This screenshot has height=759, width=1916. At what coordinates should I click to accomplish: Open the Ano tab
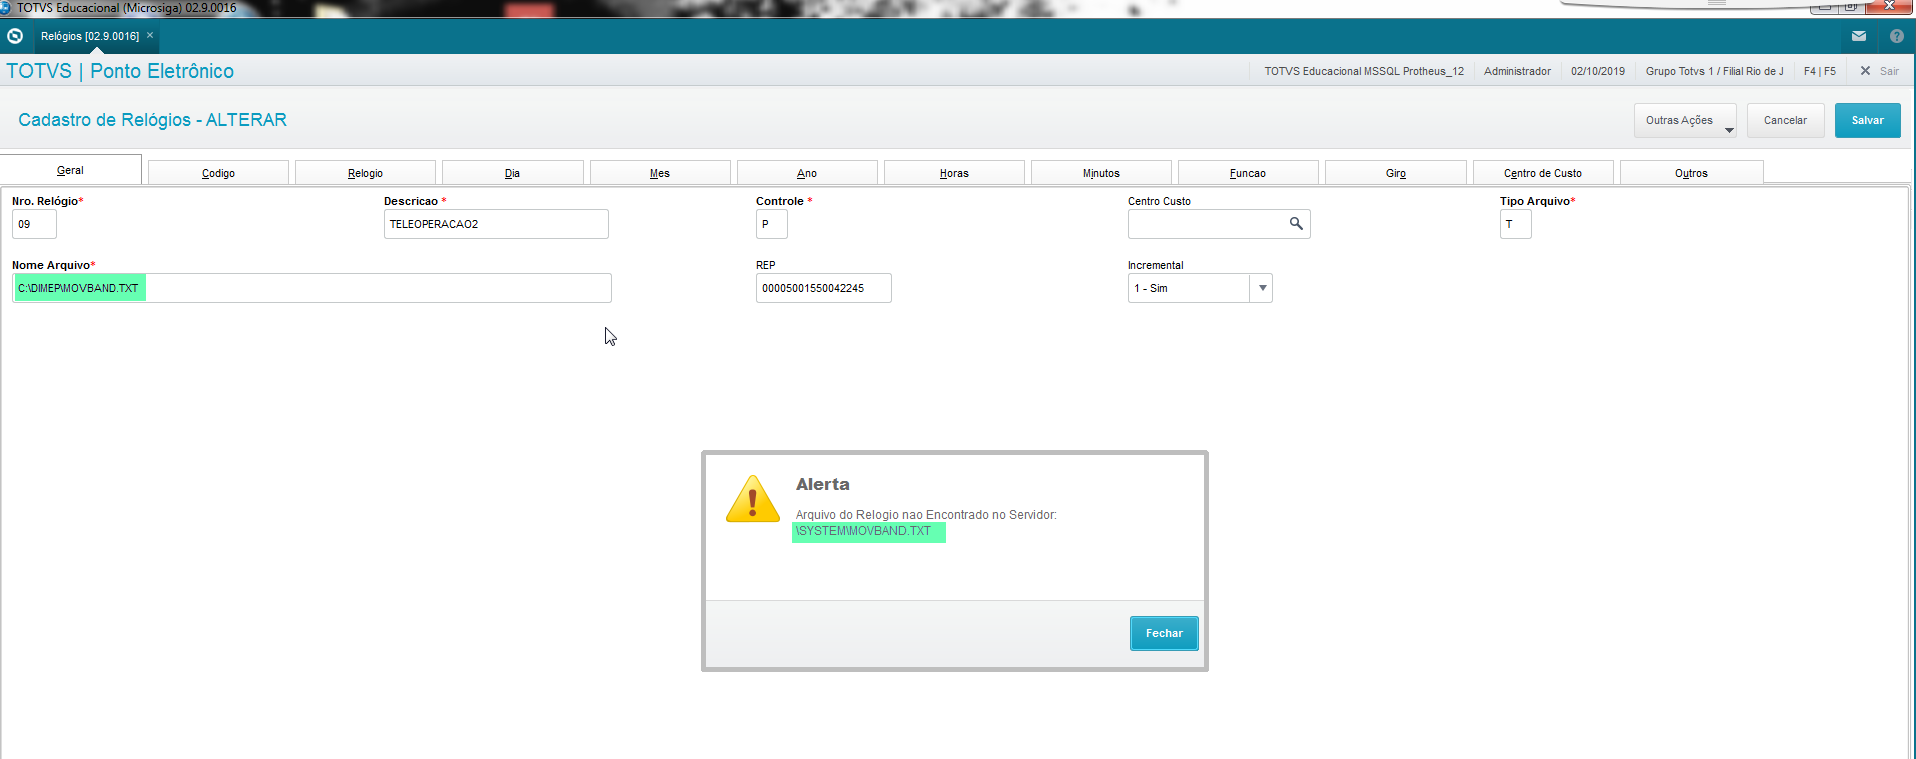click(807, 173)
